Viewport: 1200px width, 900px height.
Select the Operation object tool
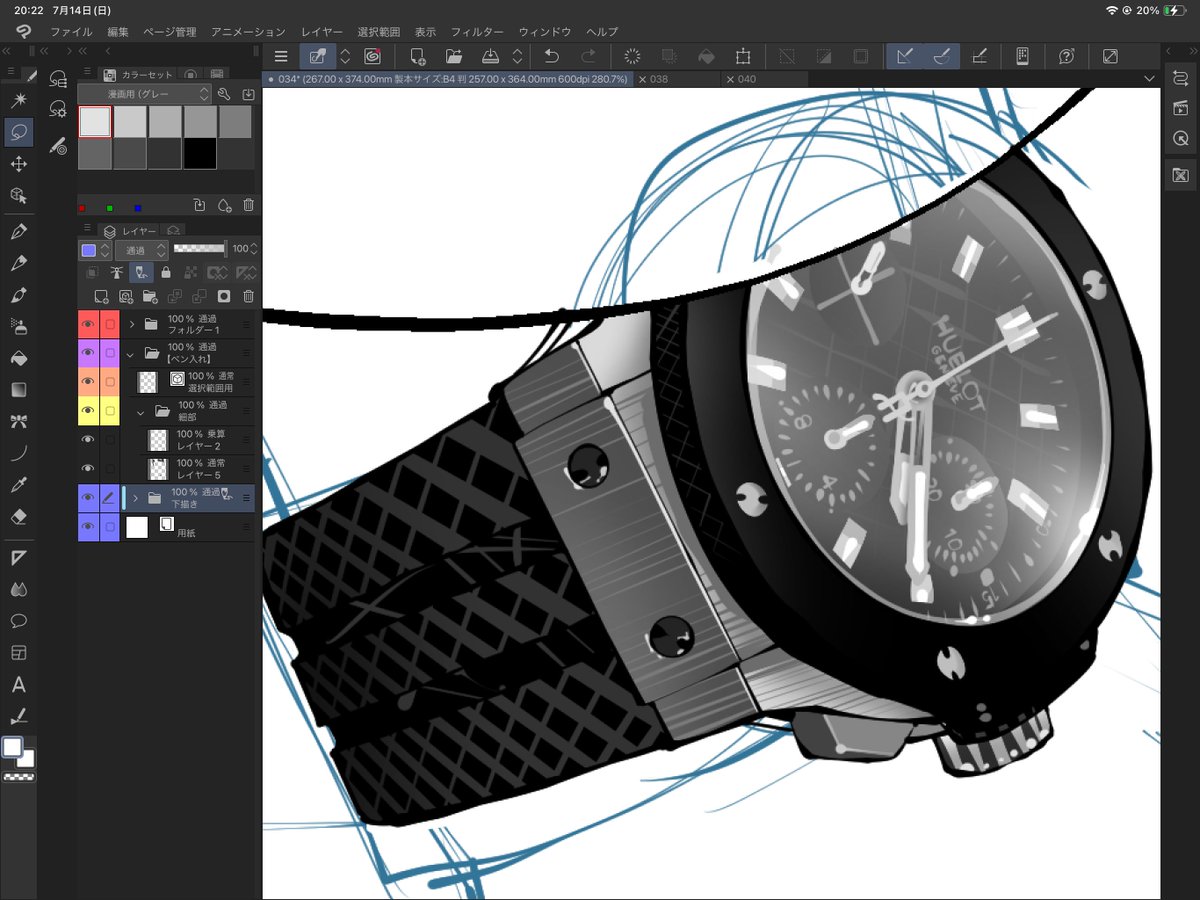click(x=18, y=196)
